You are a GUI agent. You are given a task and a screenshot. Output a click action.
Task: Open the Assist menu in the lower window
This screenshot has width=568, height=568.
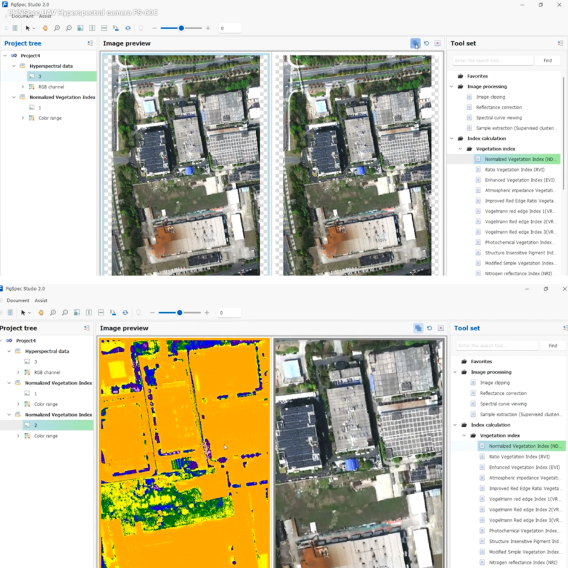41,300
